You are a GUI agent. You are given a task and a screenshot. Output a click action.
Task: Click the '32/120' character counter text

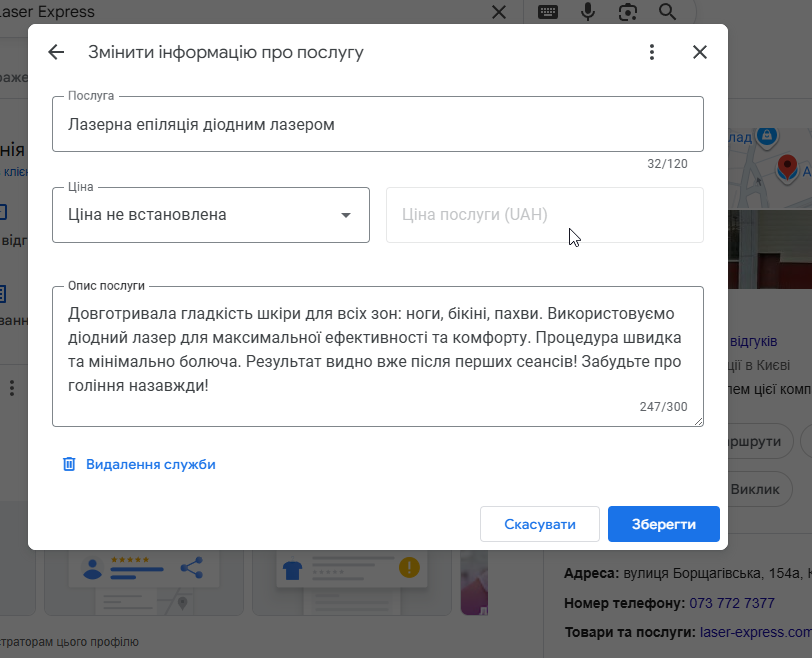click(667, 164)
